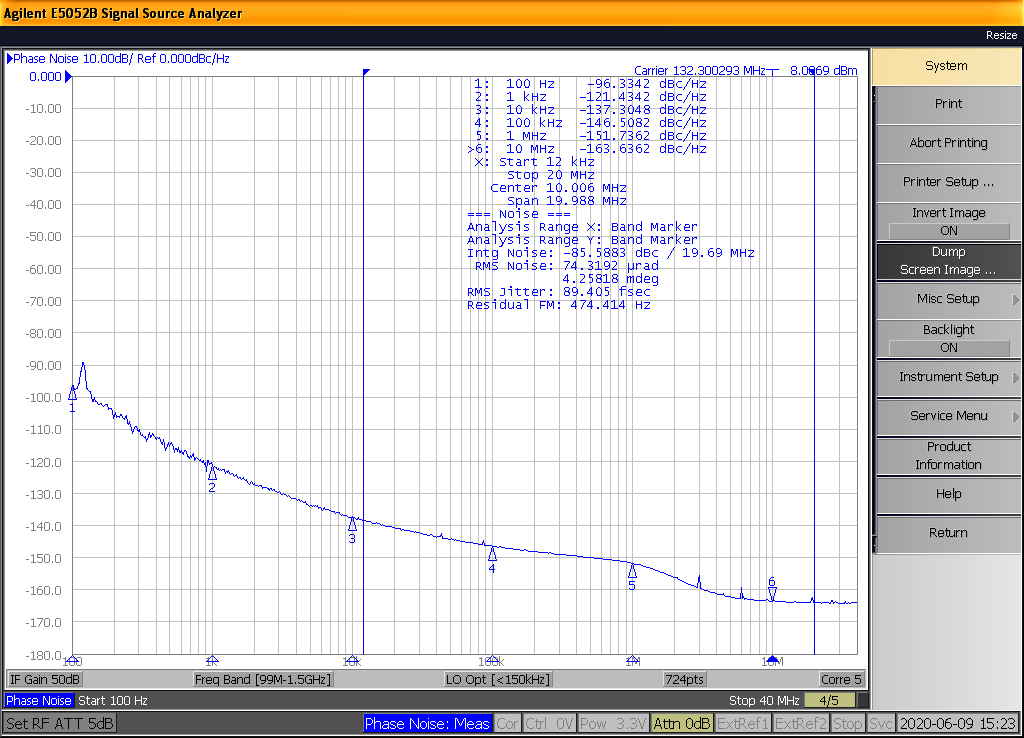Viewport: 1024px width, 738px height.
Task: Toggle Backlight ON setting
Action: pos(948,339)
